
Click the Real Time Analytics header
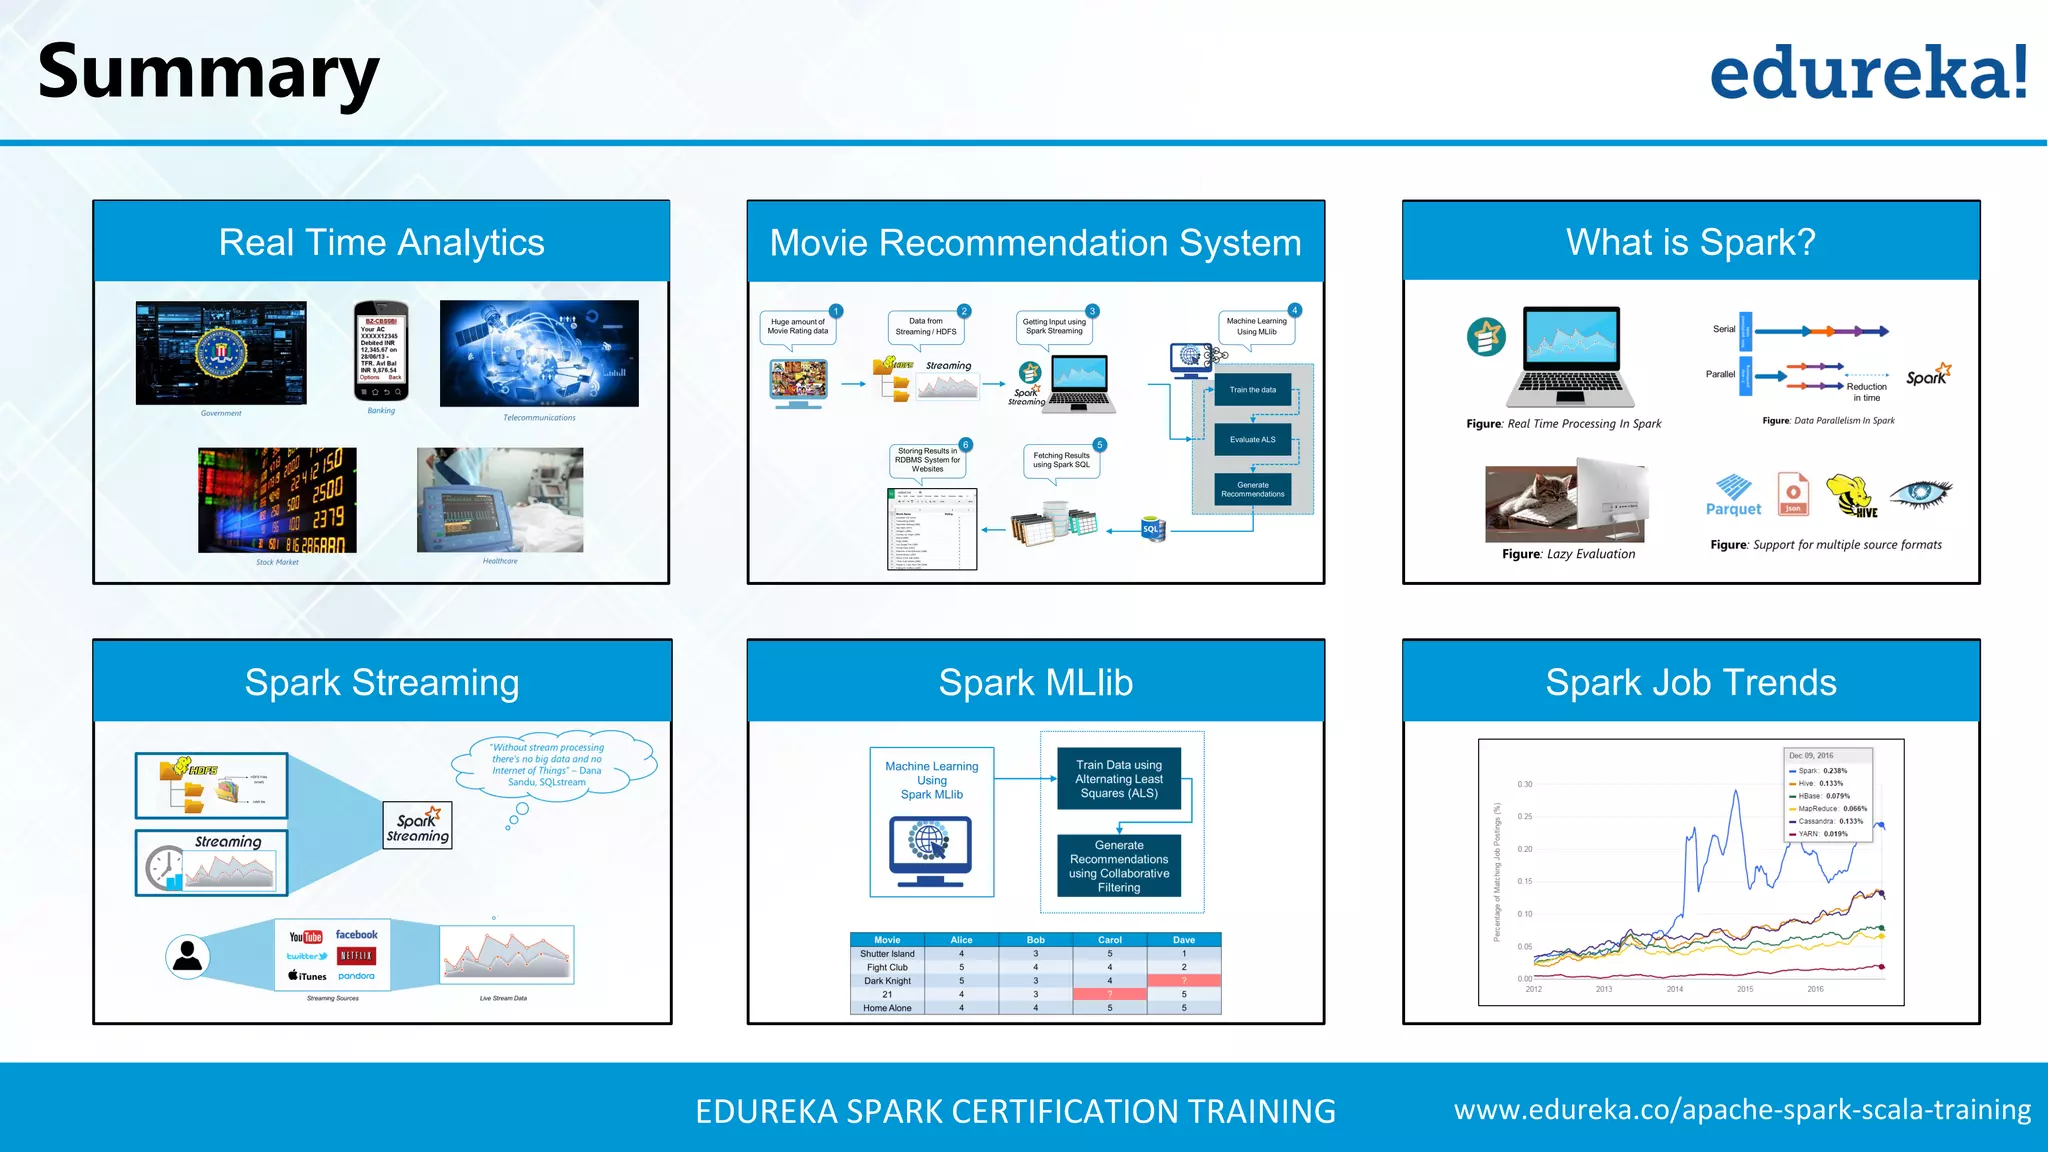coord(381,242)
